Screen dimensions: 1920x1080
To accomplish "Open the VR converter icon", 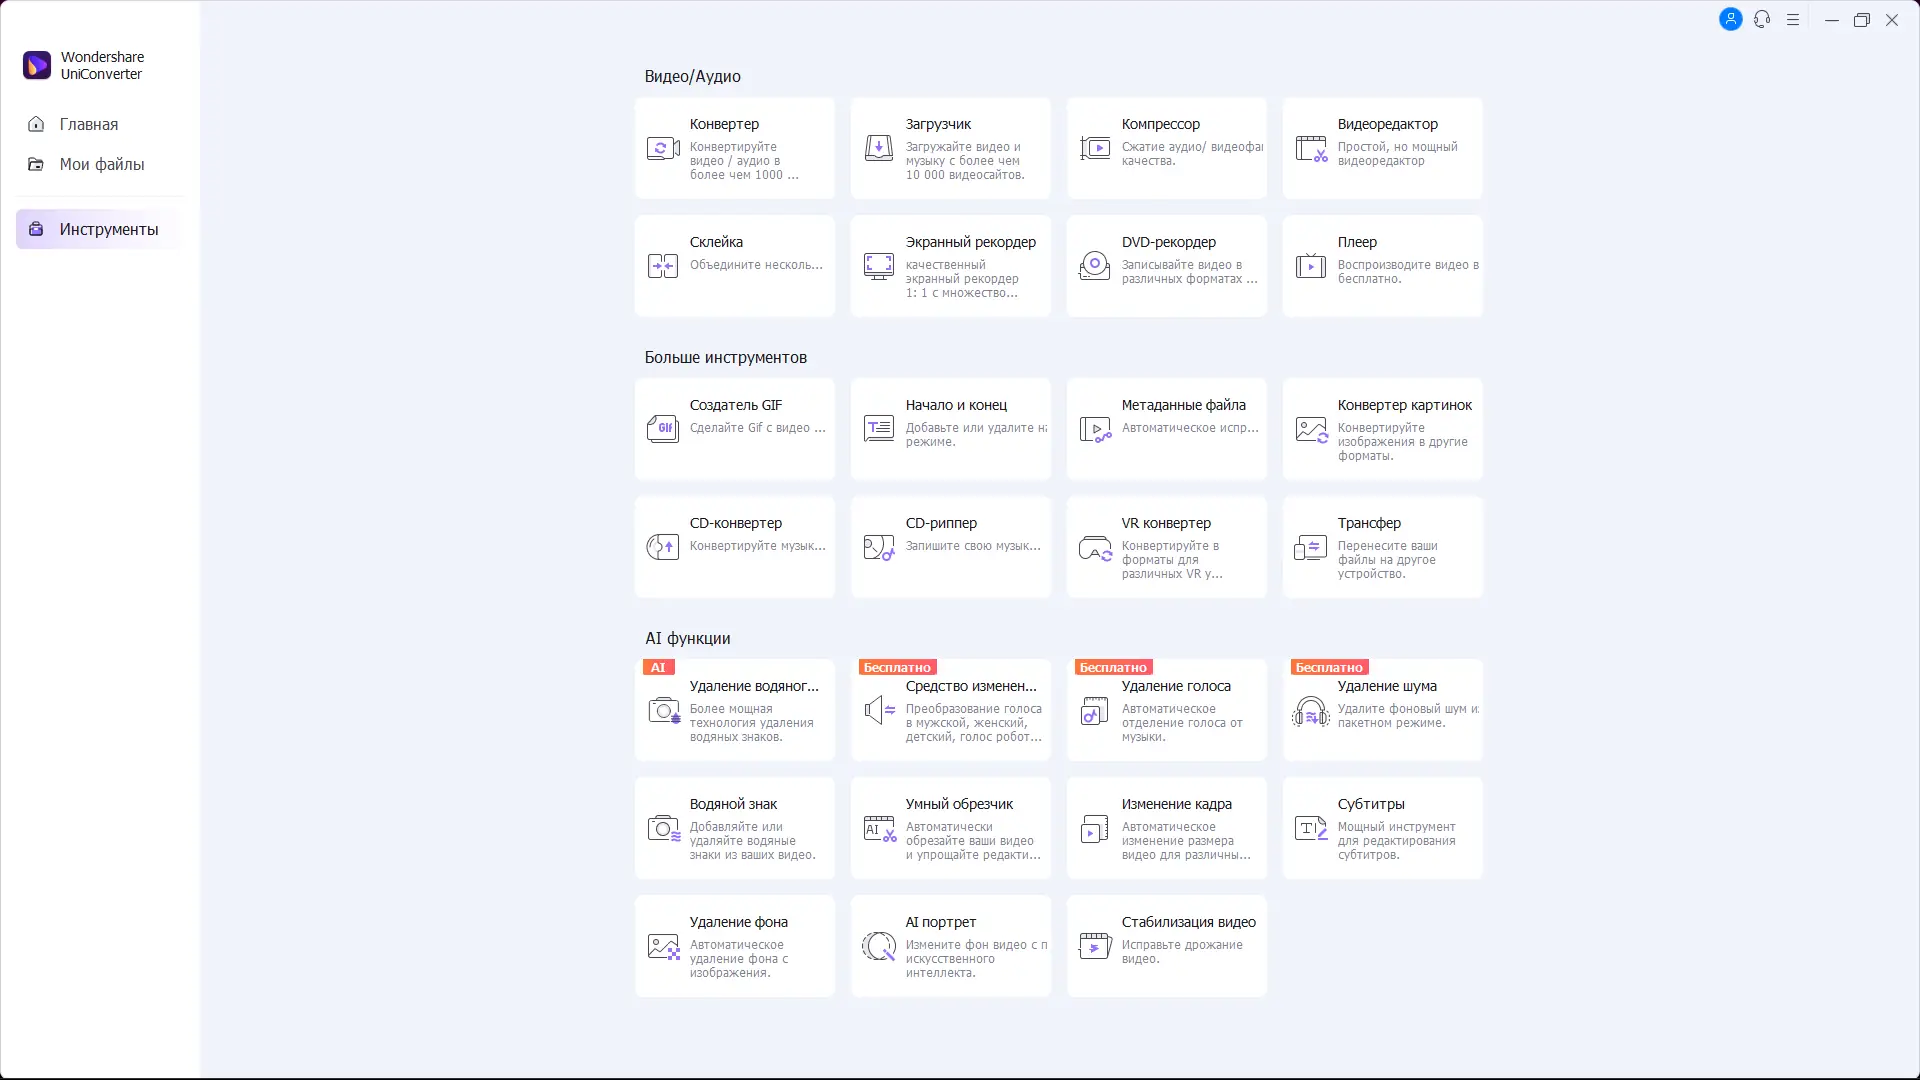I will [x=1095, y=548].
